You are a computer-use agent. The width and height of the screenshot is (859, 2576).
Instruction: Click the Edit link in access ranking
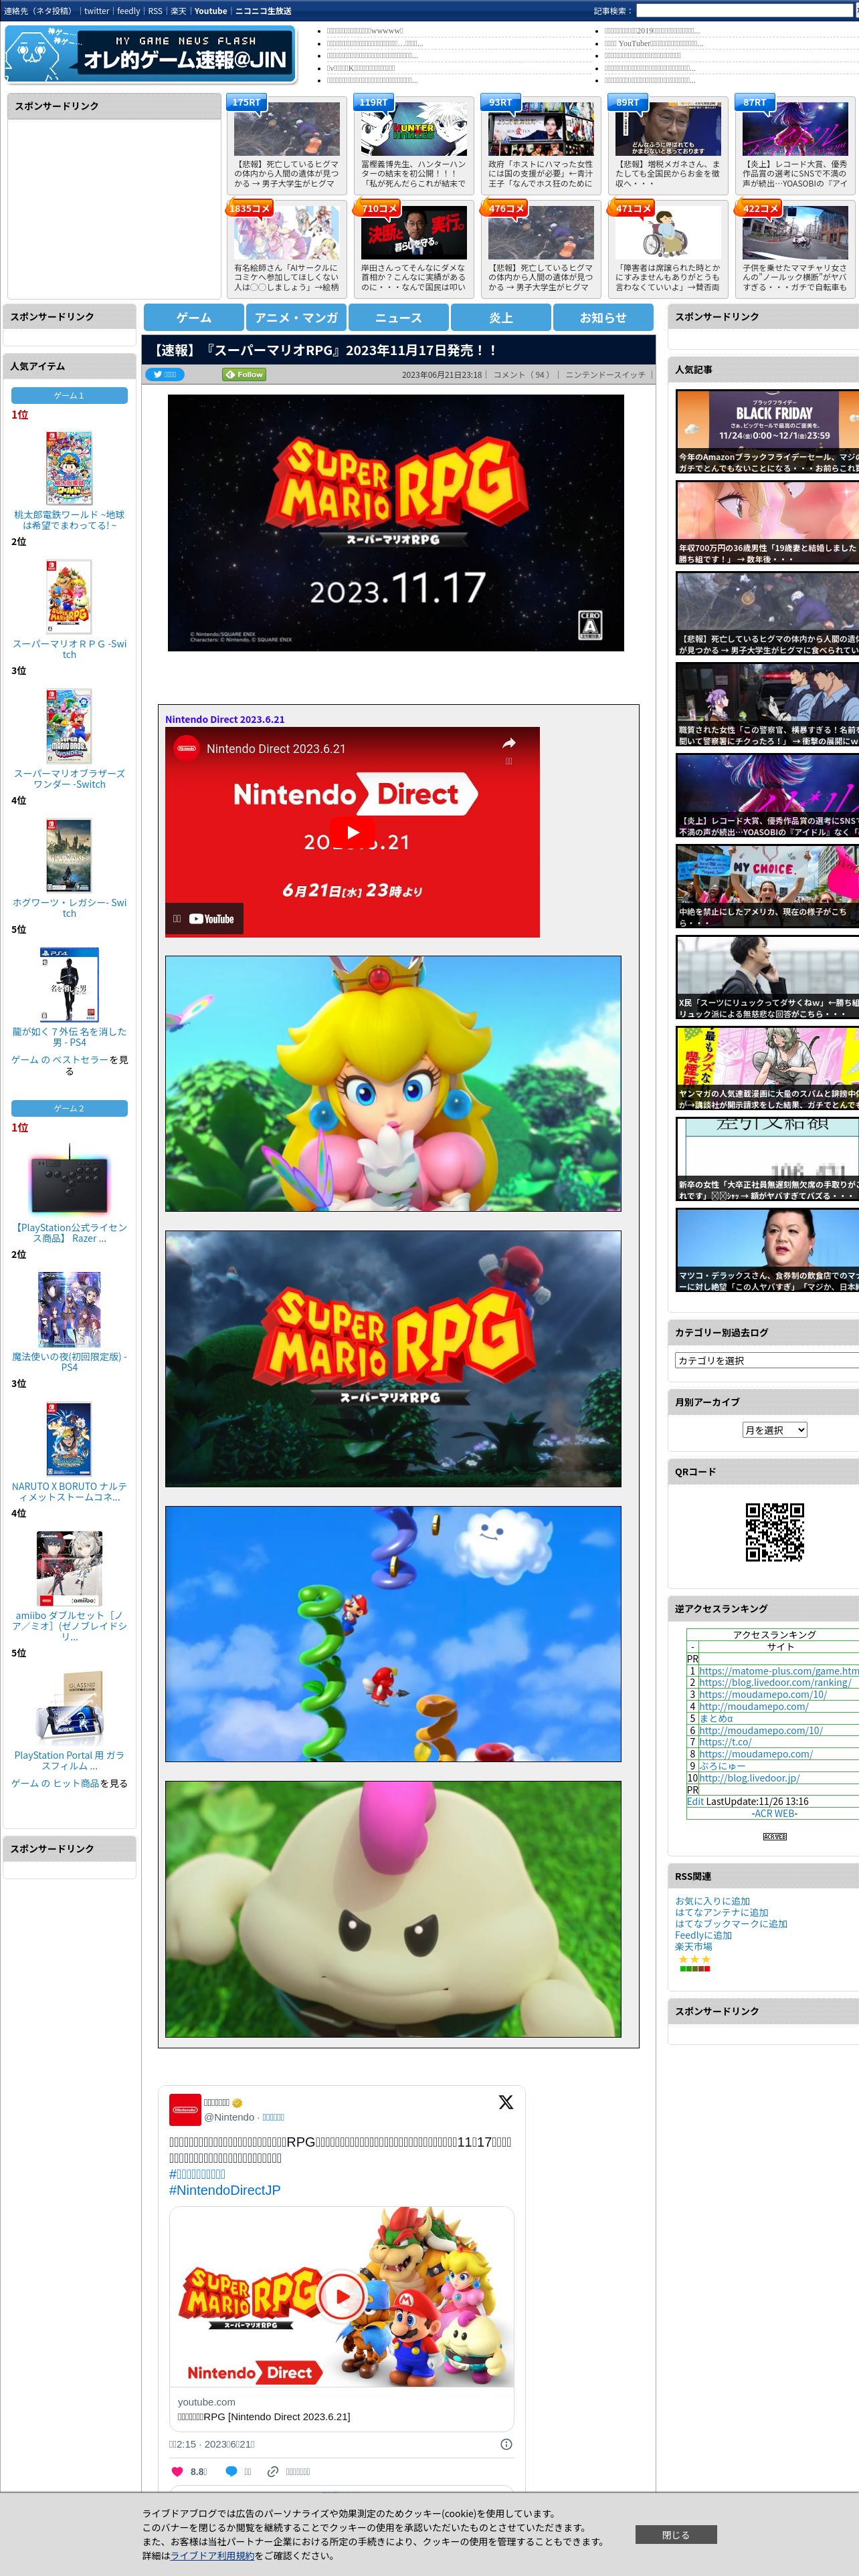(695, 1801)
